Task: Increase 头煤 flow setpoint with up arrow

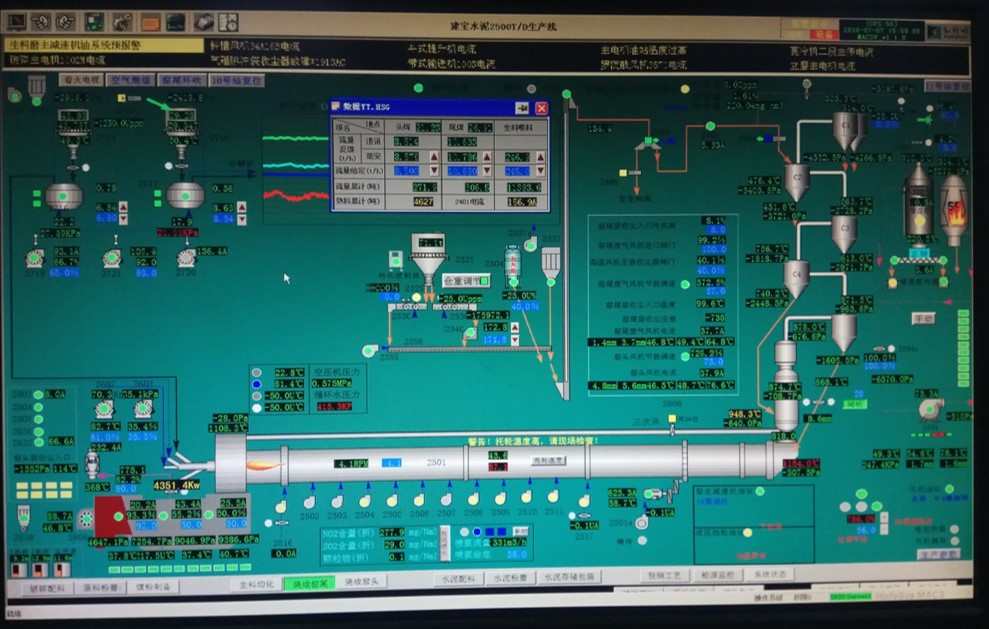Action: pos(434,157)
